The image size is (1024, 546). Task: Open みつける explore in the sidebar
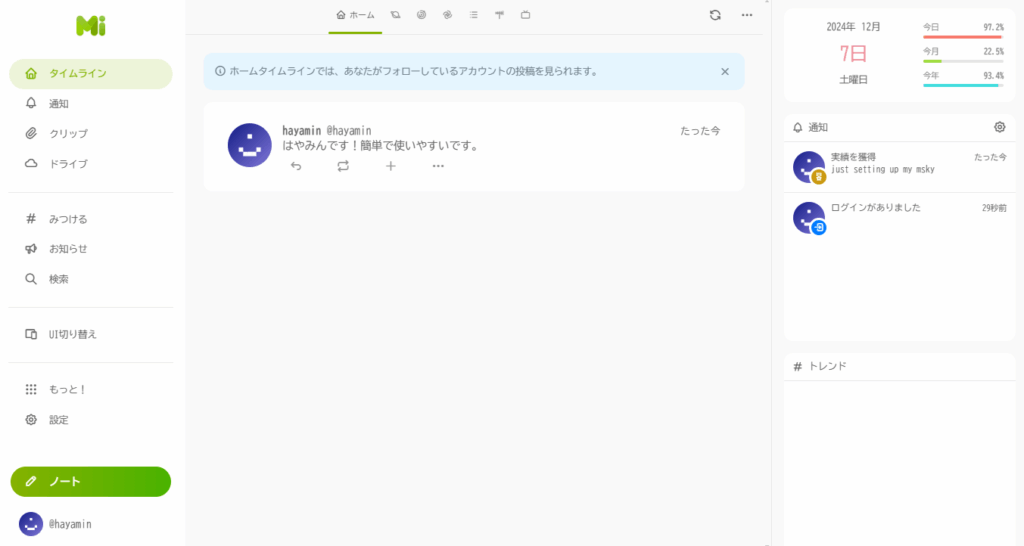coord(91,219)
